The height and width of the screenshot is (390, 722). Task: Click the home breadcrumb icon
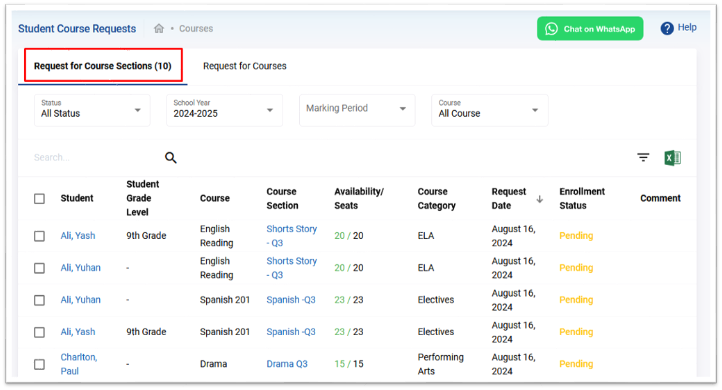(x=159, y=29)
